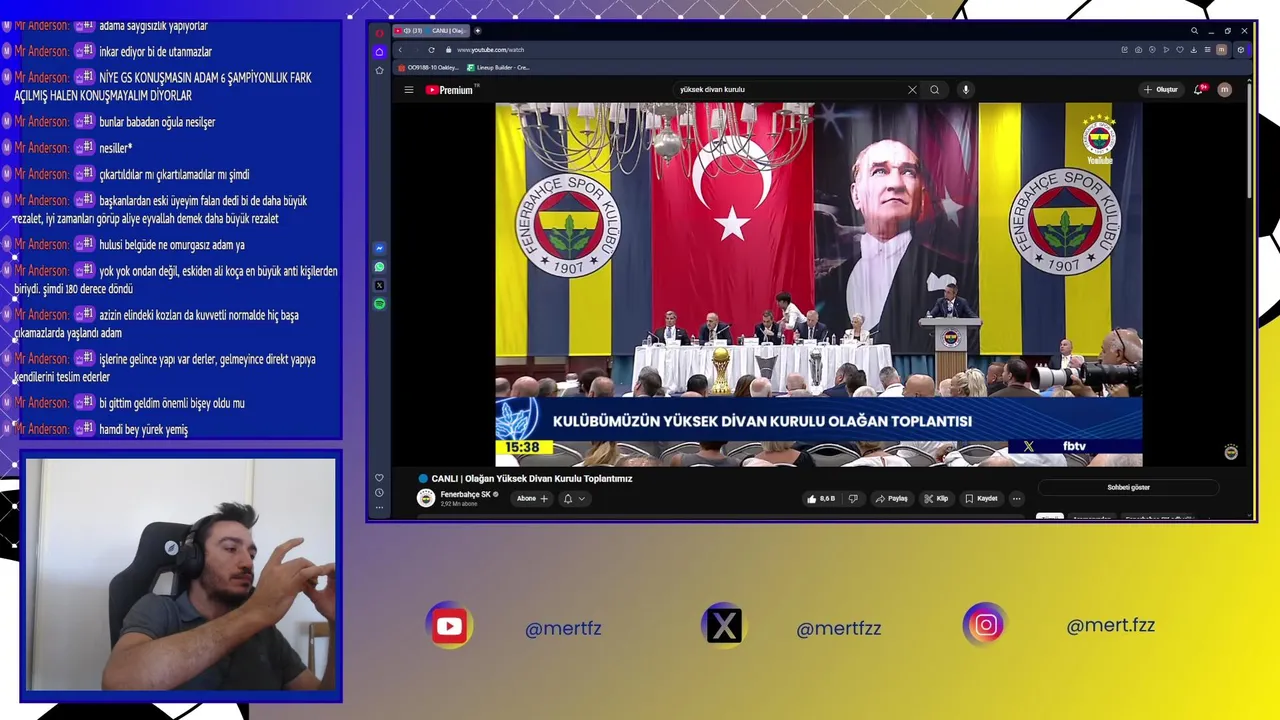Open X (Twitter) in the Opera sidebar
This screenshot has height=720, width=1280.
point(379,285)
